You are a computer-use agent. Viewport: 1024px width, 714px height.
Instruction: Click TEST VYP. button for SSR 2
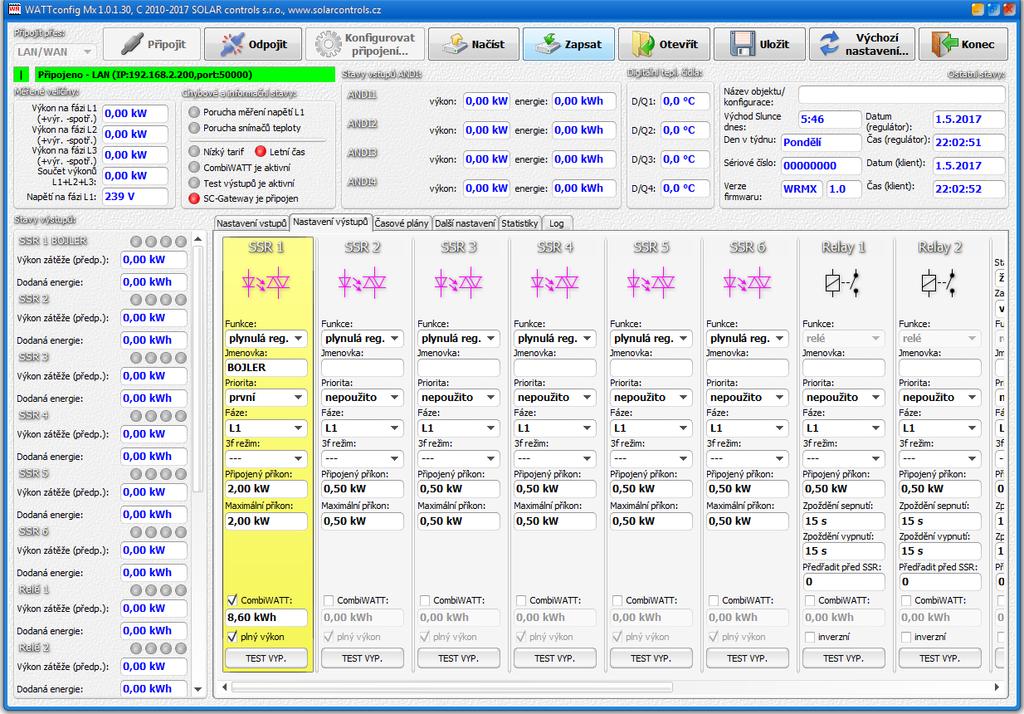click(x=362, y=658)
